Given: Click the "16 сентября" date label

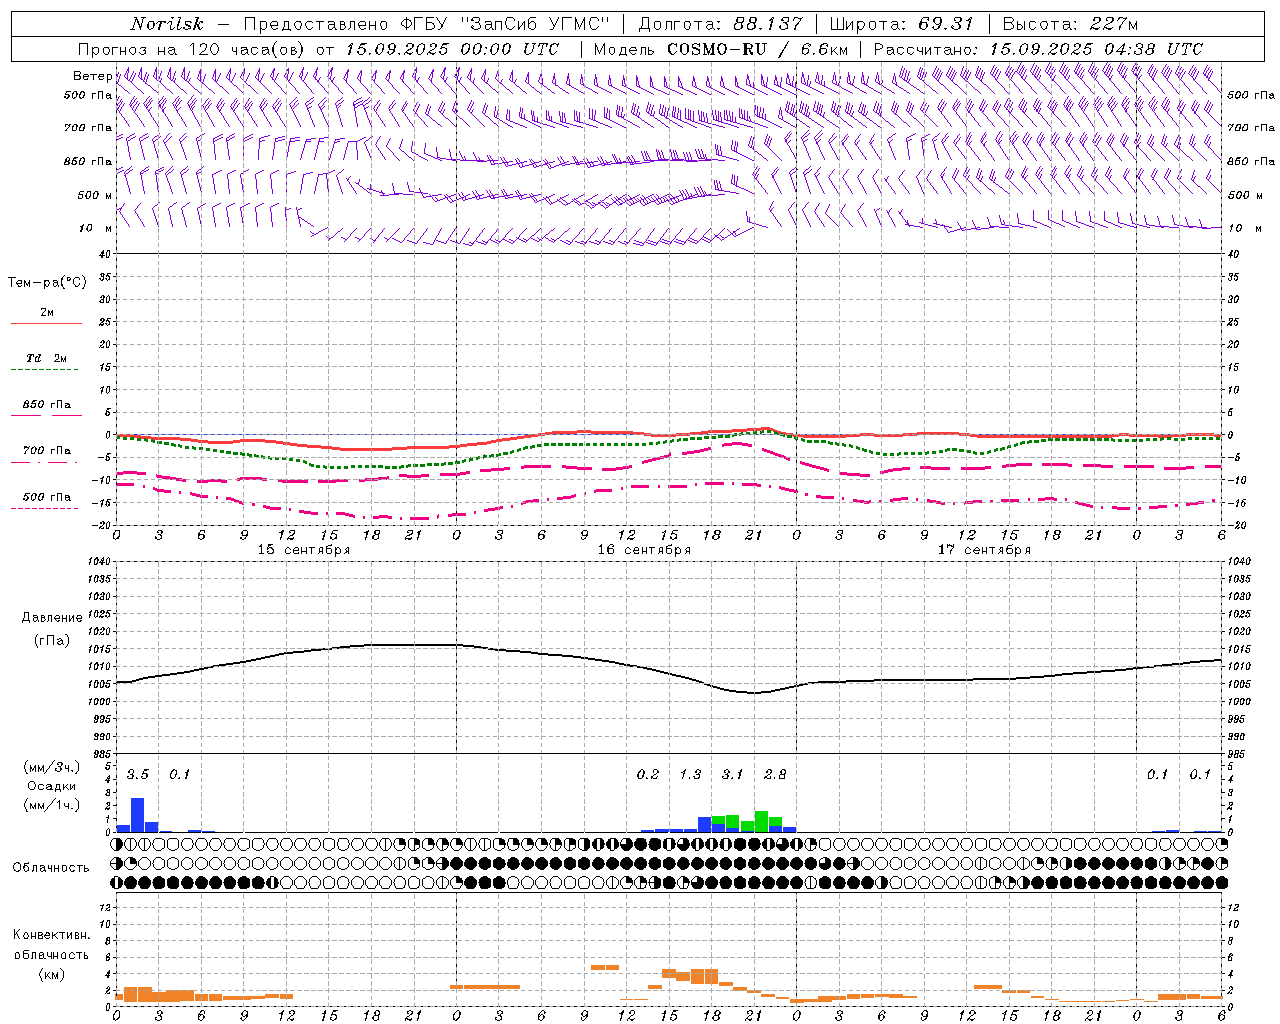Looking at the screenshot, I should pyautogui.click(x=644, y=550).
